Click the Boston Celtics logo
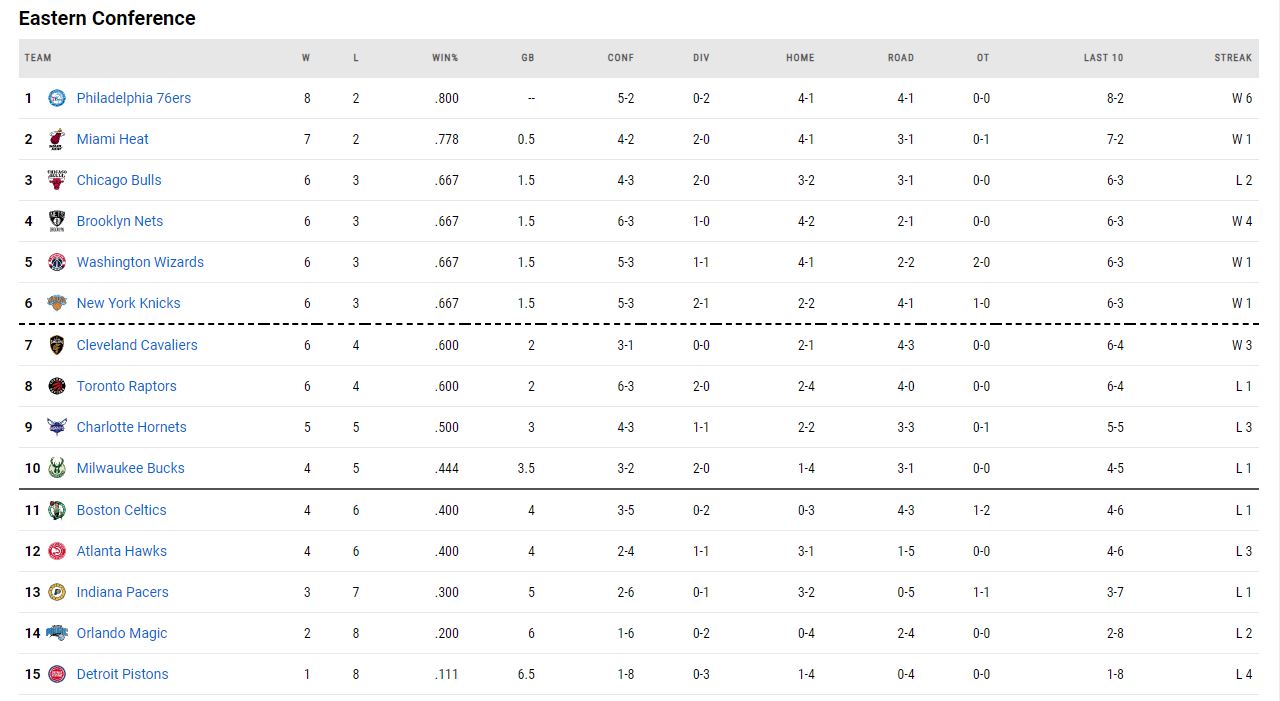 57,510
